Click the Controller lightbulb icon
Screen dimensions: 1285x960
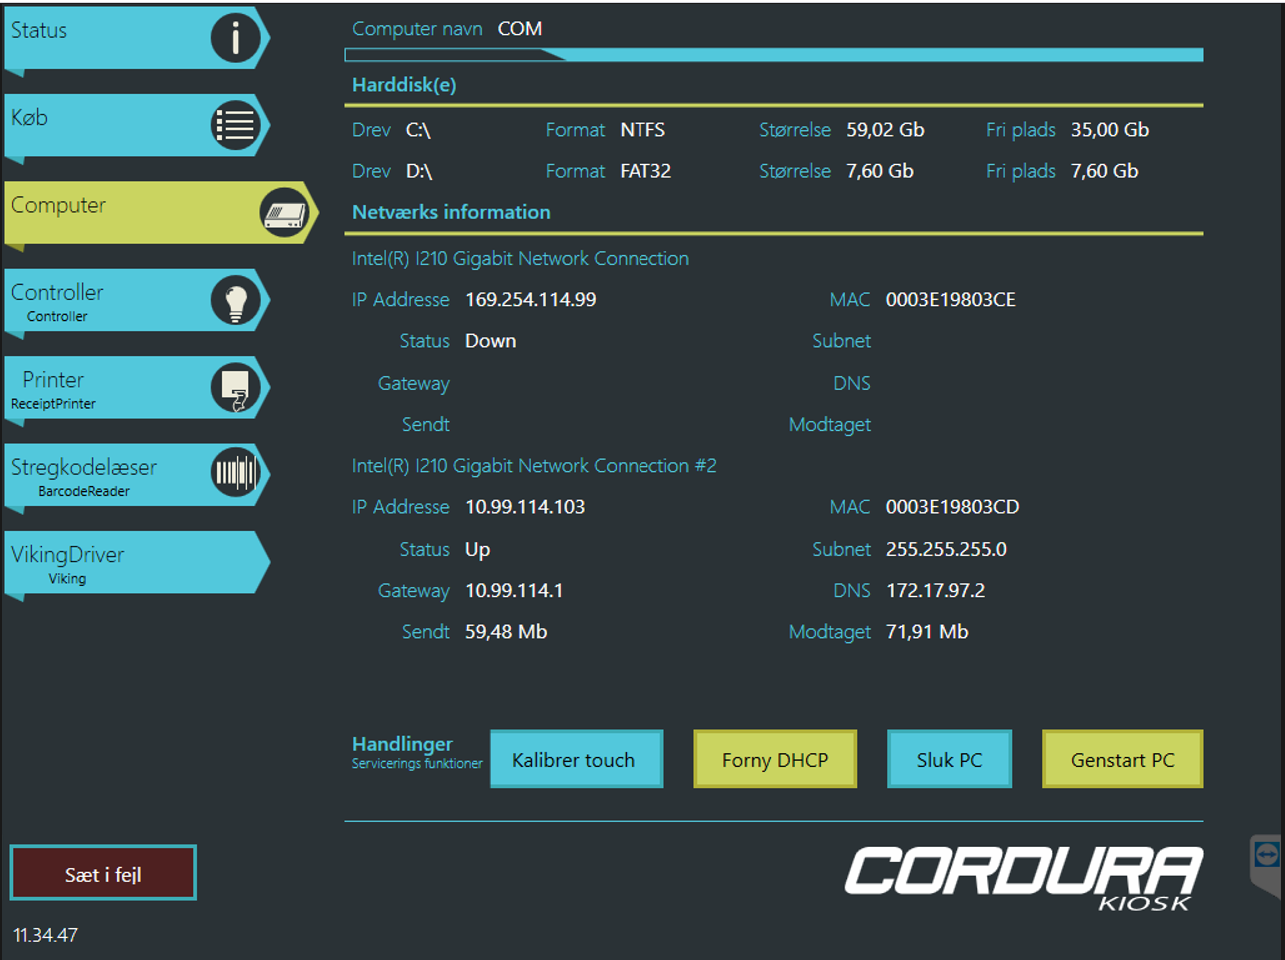click(235, 301)
